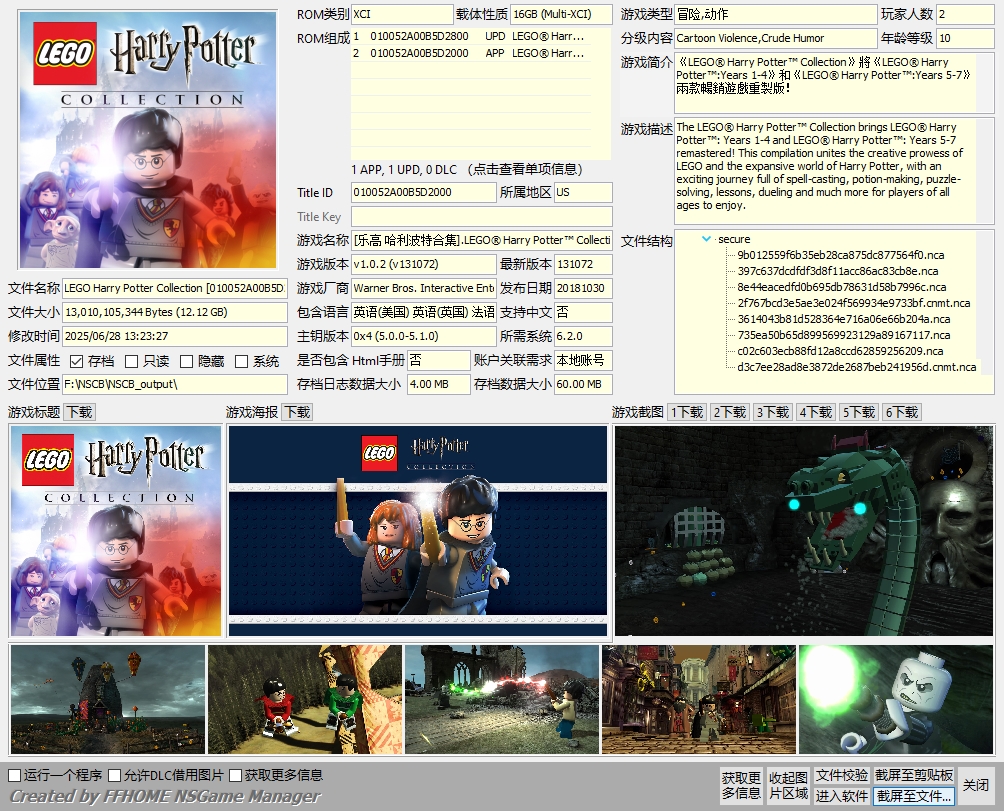Toggle the 存档 file attribute checkbox

(x=76, y=362)
